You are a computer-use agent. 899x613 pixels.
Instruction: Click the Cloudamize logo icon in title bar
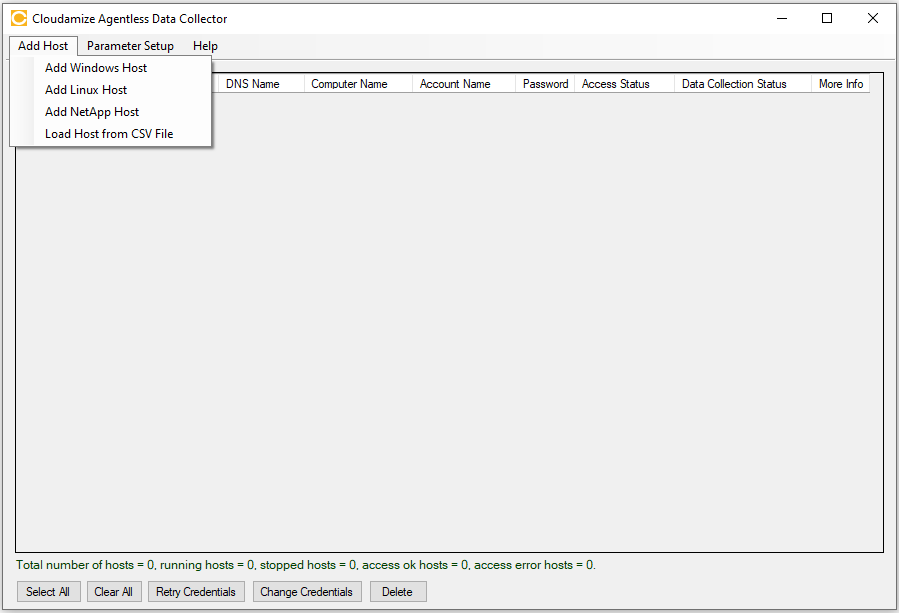[x=19, y=18]
